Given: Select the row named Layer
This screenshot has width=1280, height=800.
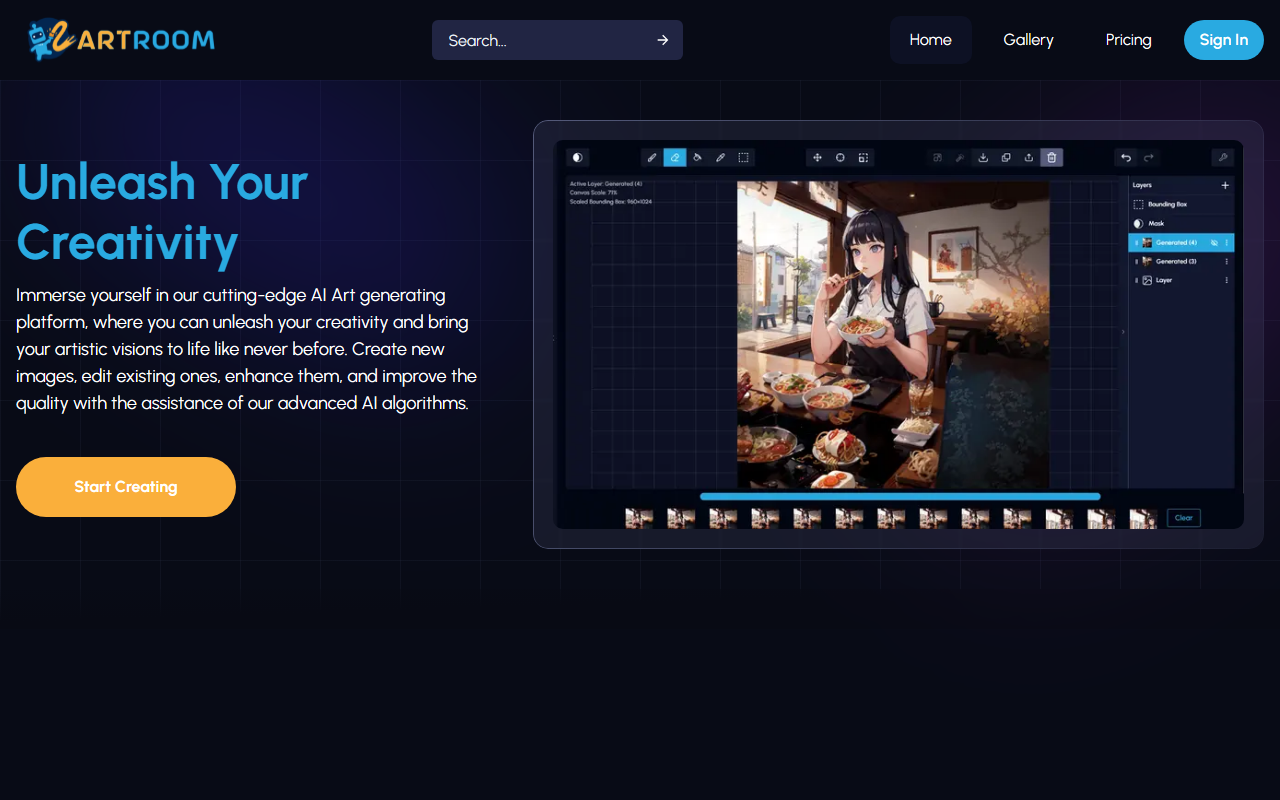Looking at the screenshot, I should 1181,280.
